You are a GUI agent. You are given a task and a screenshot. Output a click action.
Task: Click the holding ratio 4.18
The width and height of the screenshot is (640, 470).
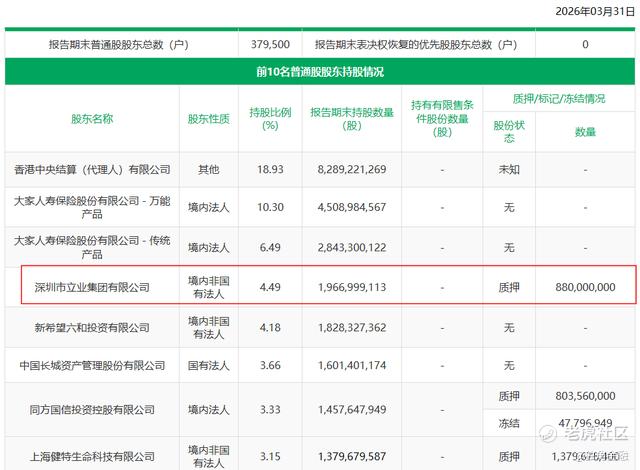click(270, 328)
